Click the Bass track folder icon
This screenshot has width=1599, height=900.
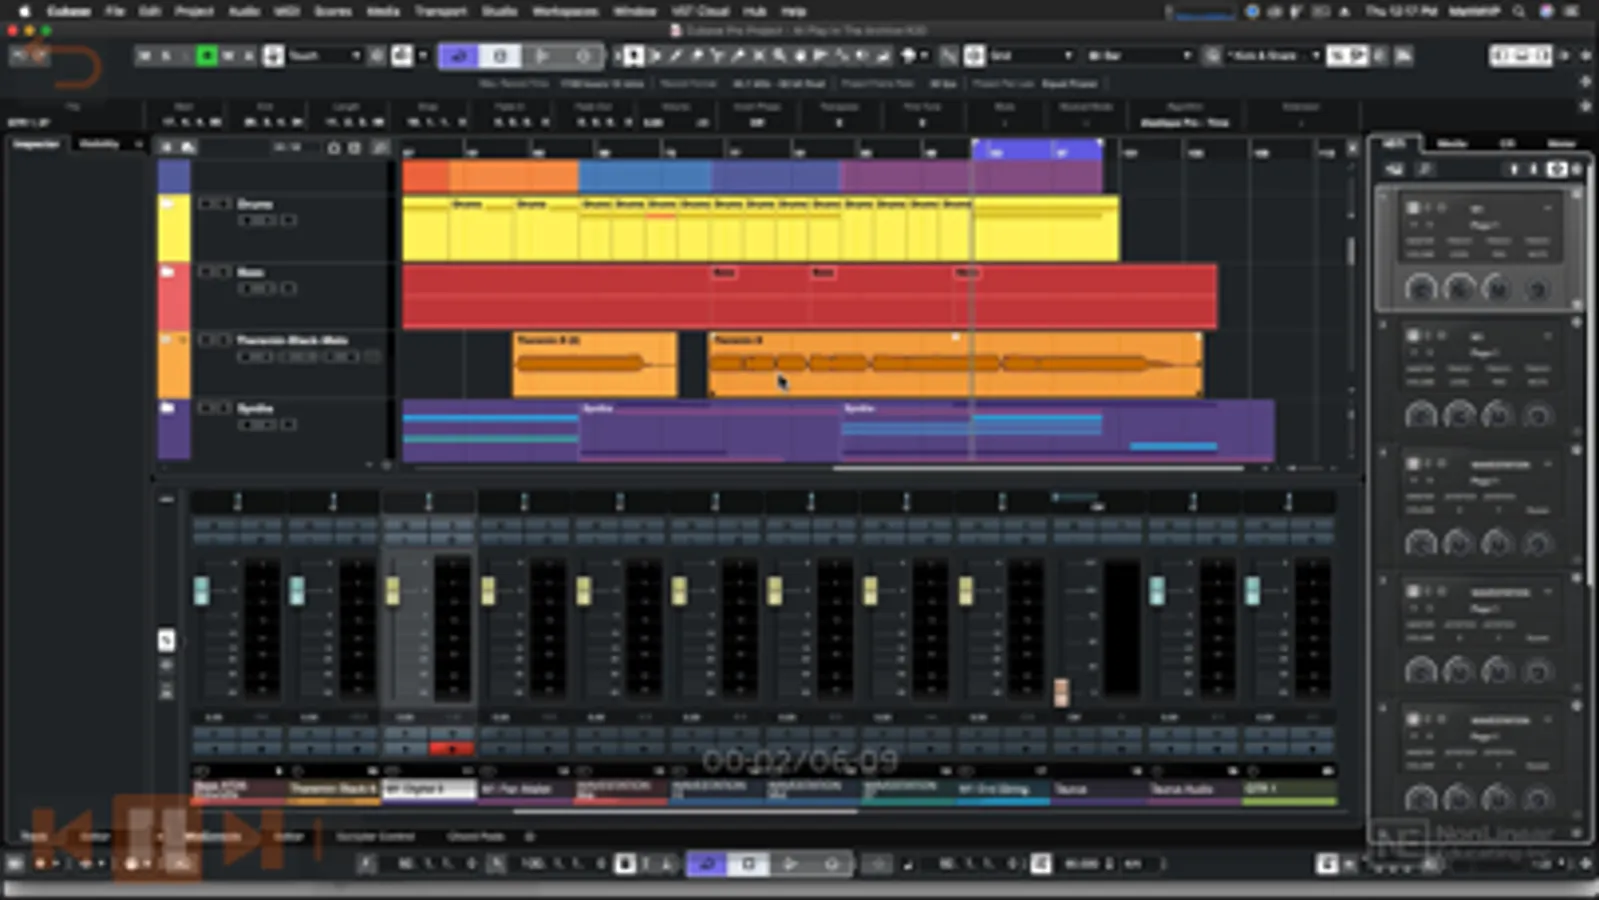[167, 272]
